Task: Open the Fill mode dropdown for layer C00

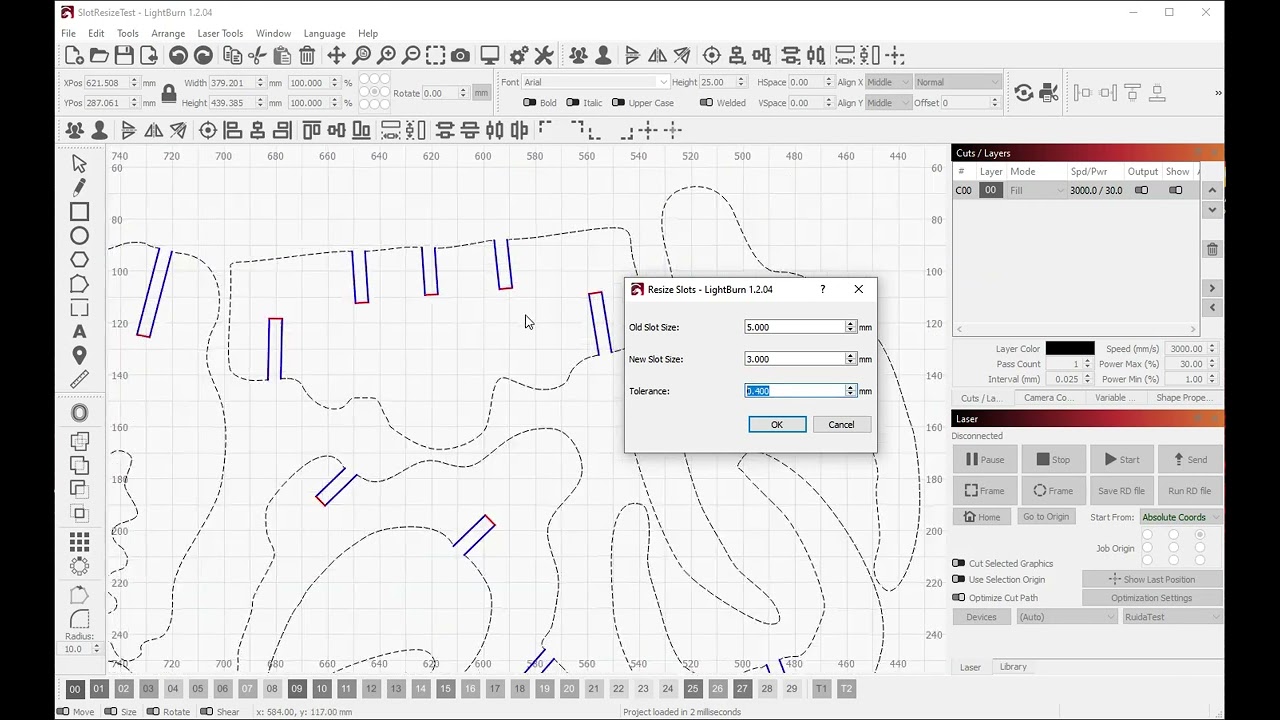Action: coord(1036,190)
